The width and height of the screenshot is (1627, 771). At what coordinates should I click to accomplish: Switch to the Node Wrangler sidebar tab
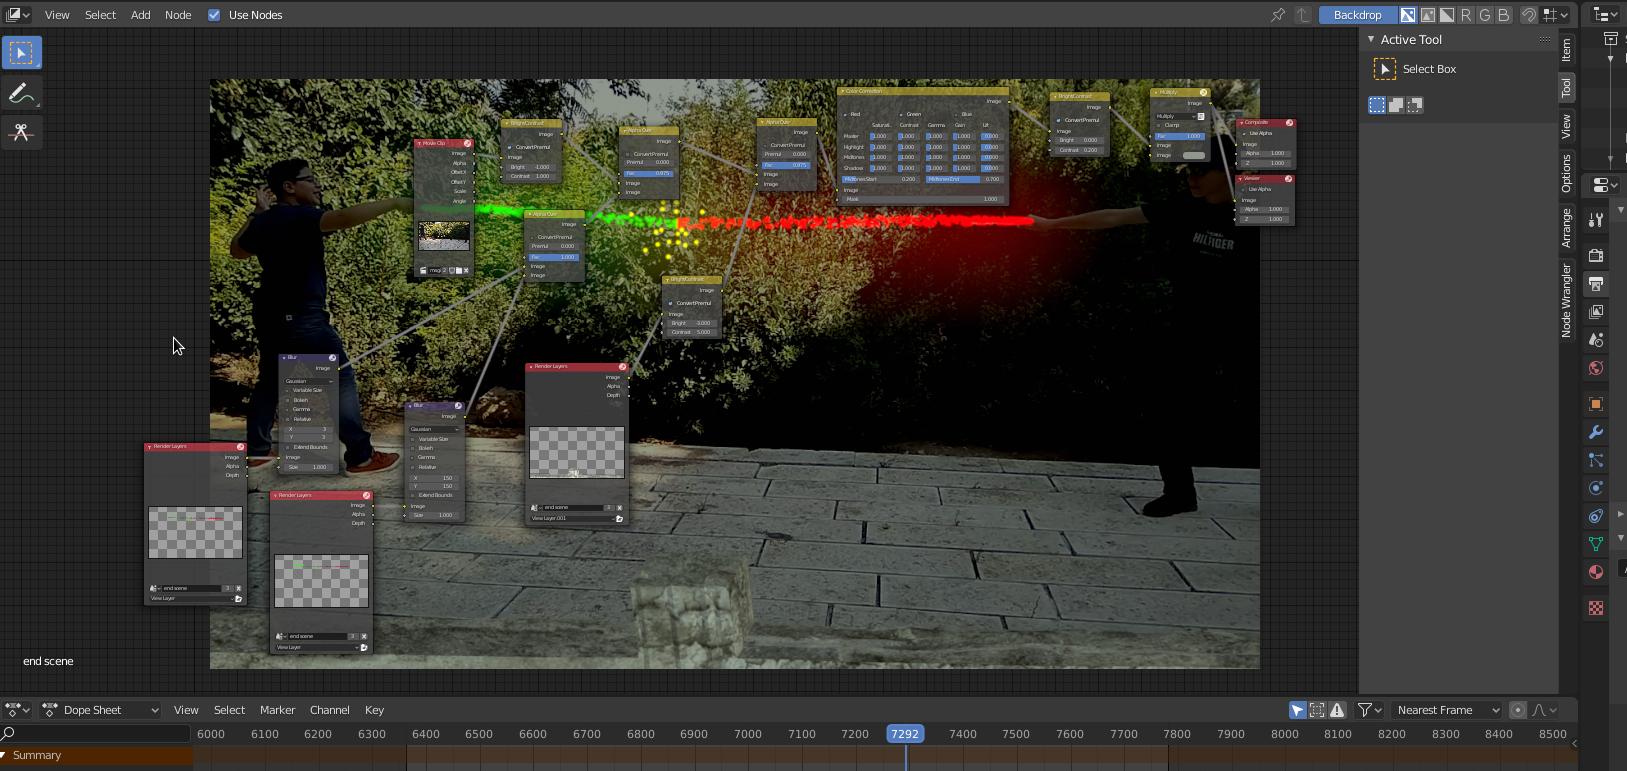[x=1567, y=301]
